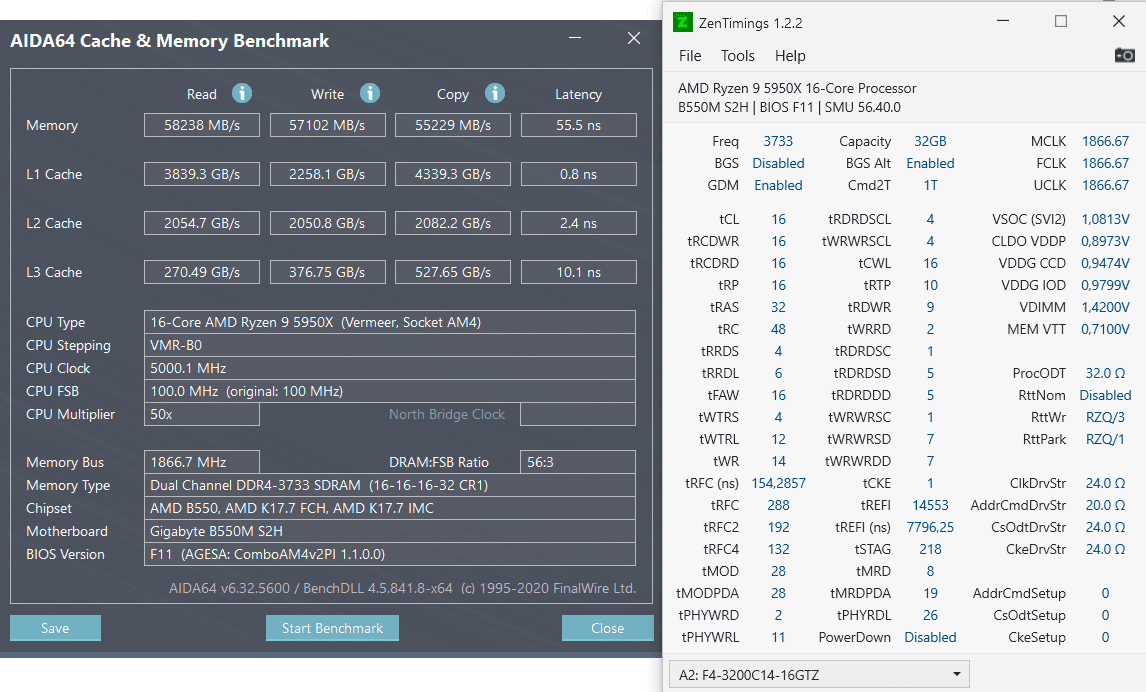Click the MCLK value 1866.67

click(1105, 141)
